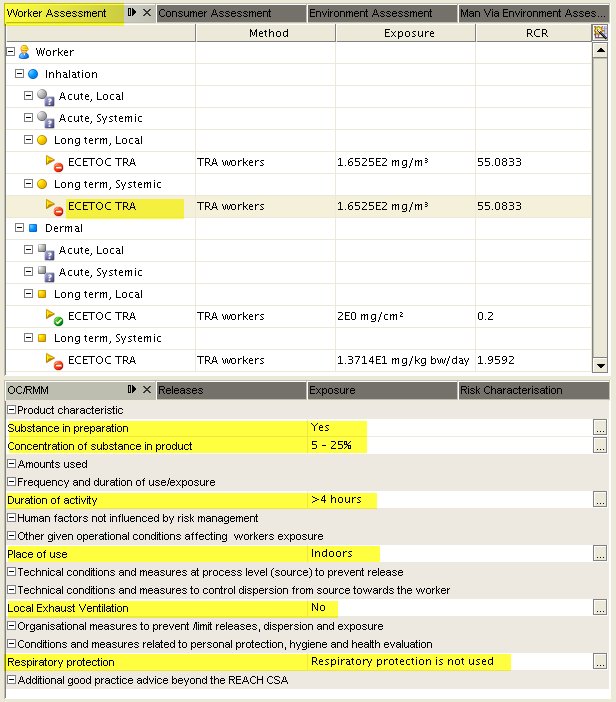Collapse Organisational measures to prevent releases section

(x=12, y=626)
